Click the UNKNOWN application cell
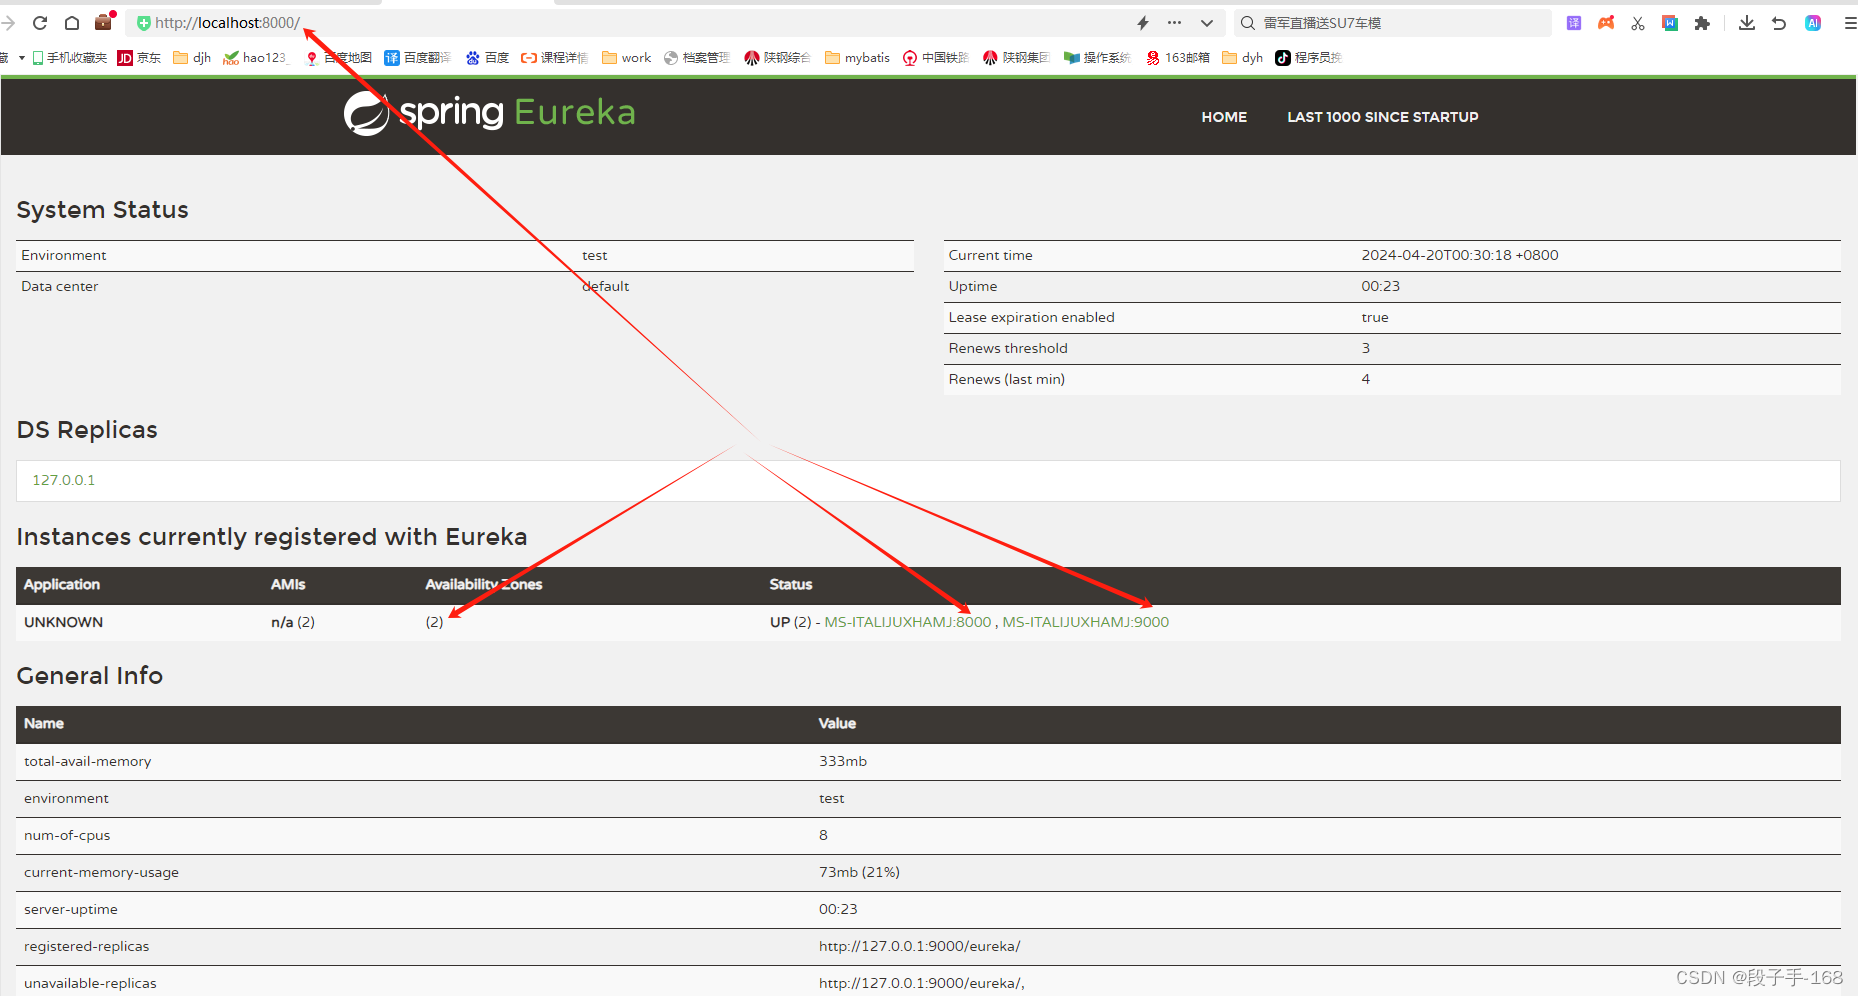 click(x=64, y=622)
